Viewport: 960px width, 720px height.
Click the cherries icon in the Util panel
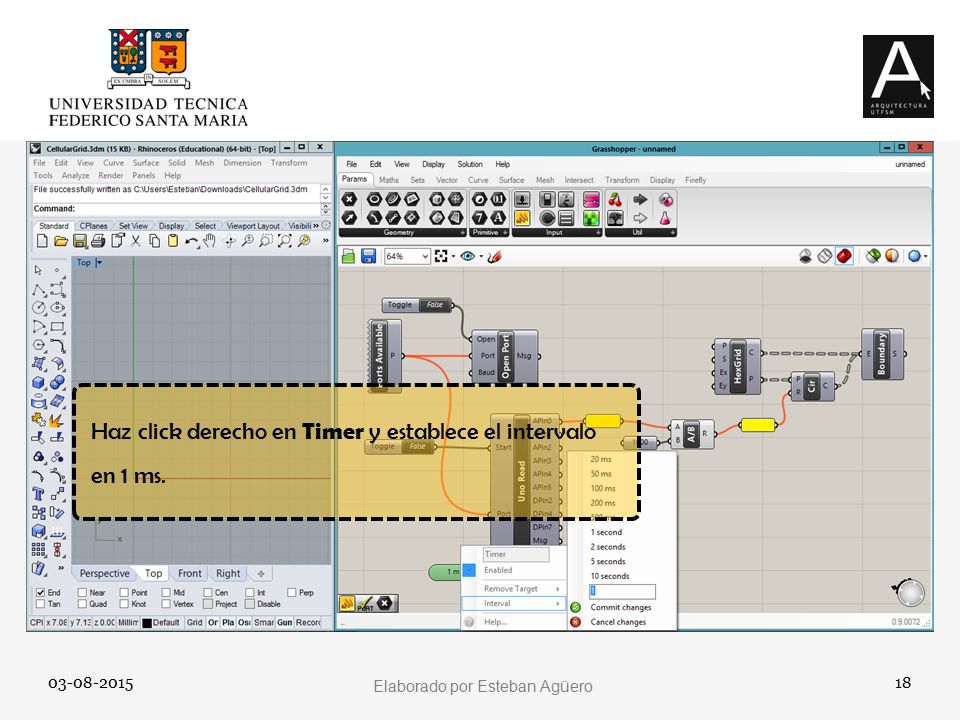(x=615, y=200)
